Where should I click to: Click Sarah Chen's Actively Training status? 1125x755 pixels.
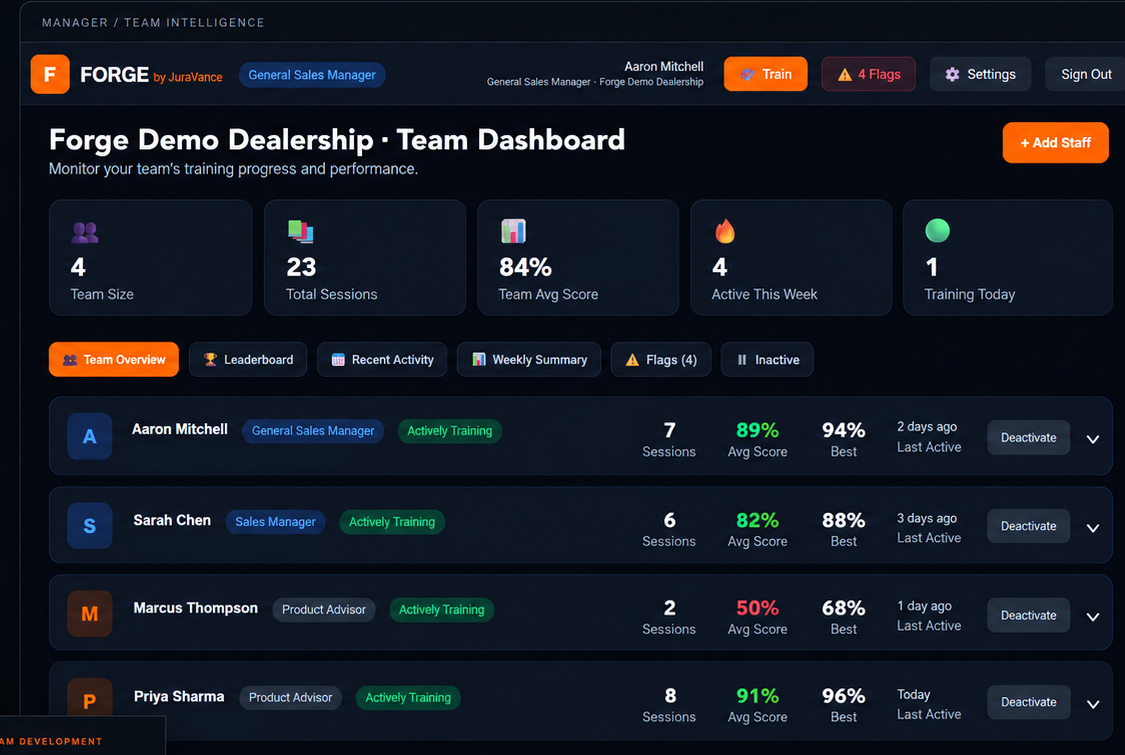pyautogui.click(x=392, y=522)
